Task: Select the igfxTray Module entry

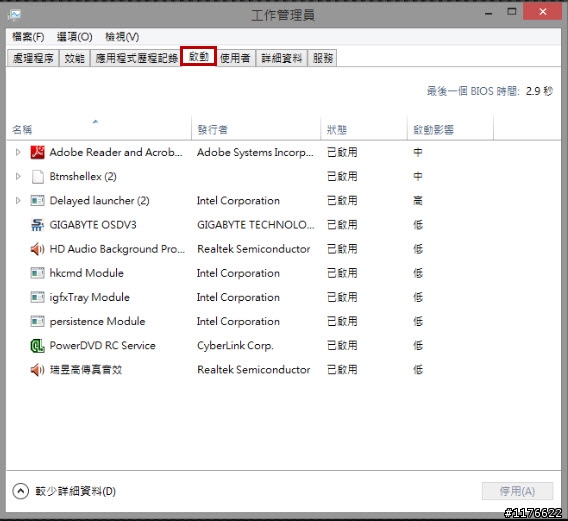Action: click(89, 297)
